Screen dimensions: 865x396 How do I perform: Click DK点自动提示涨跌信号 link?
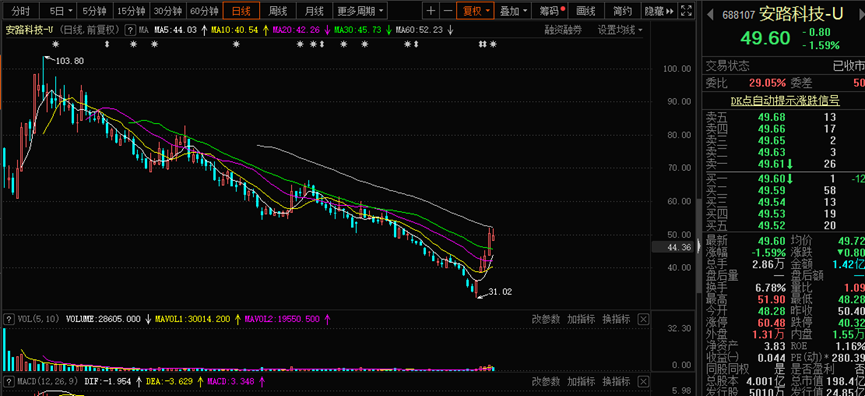click(x=785, y=100)
